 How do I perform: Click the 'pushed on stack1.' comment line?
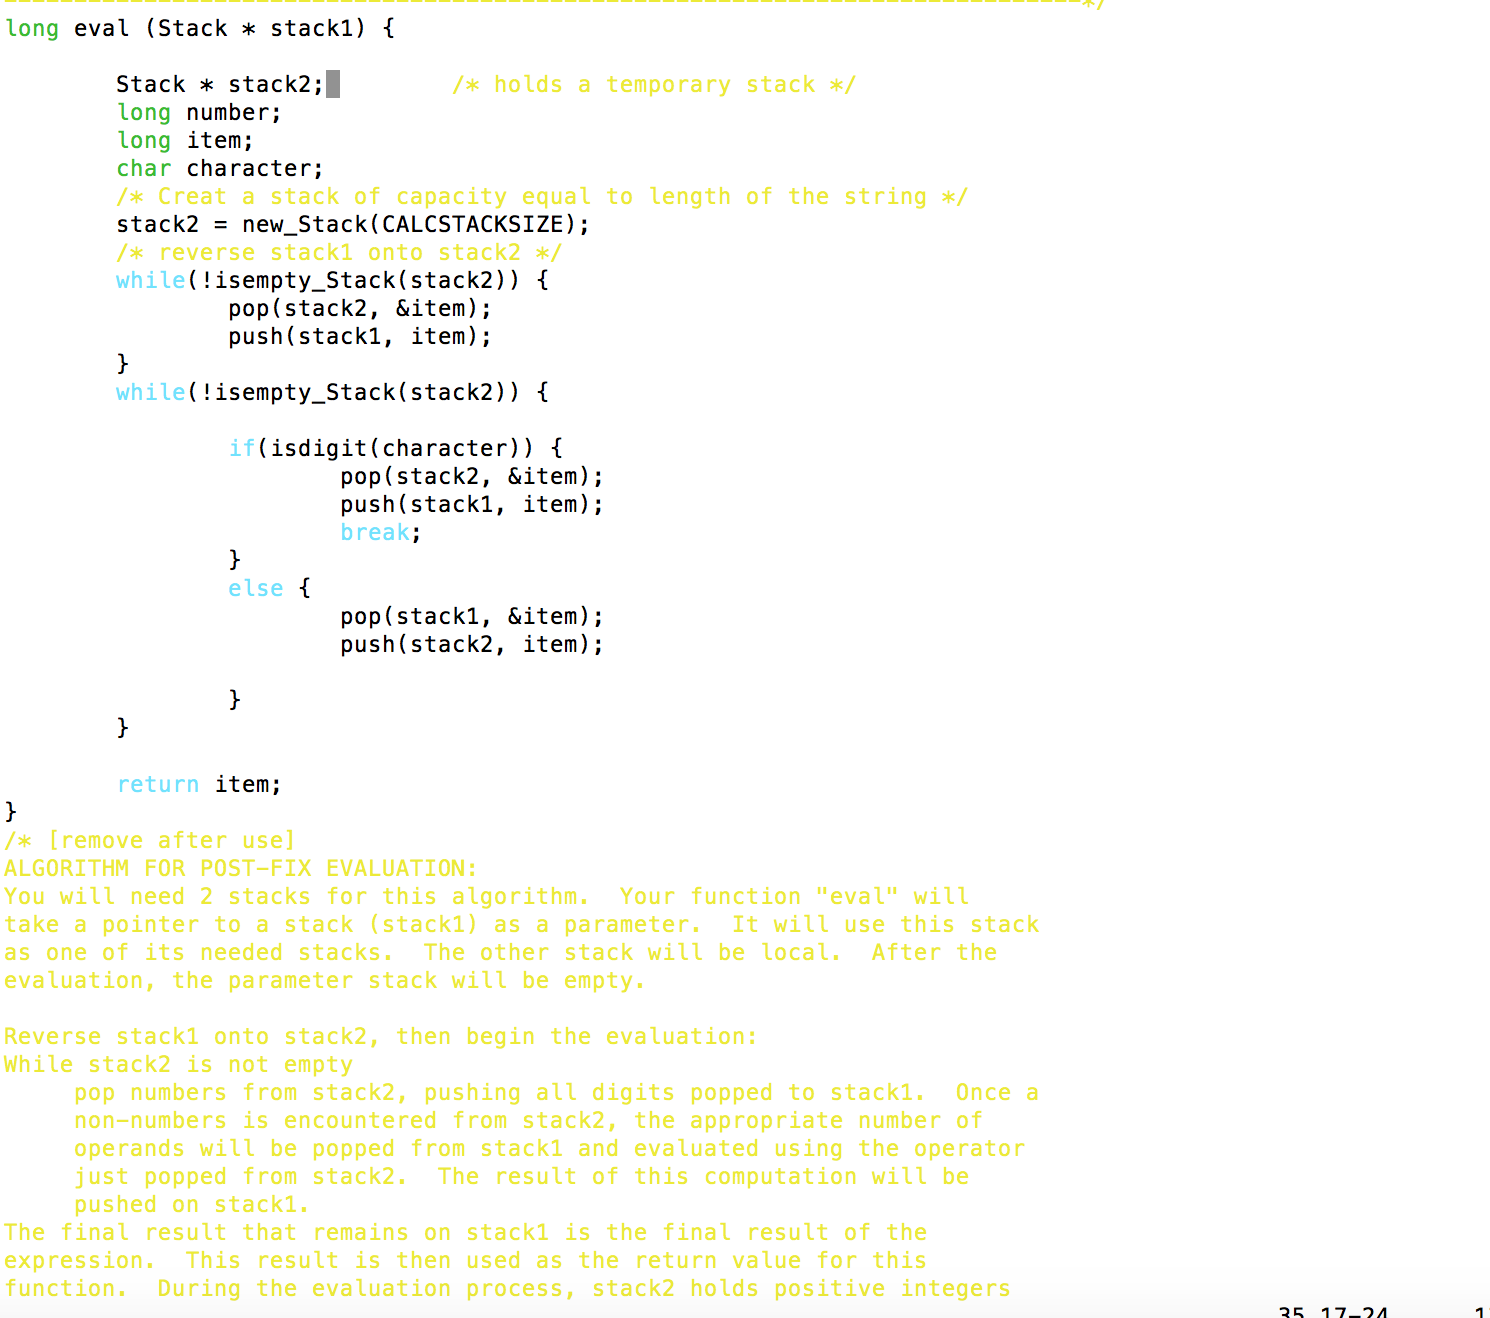click(192, 1205)
